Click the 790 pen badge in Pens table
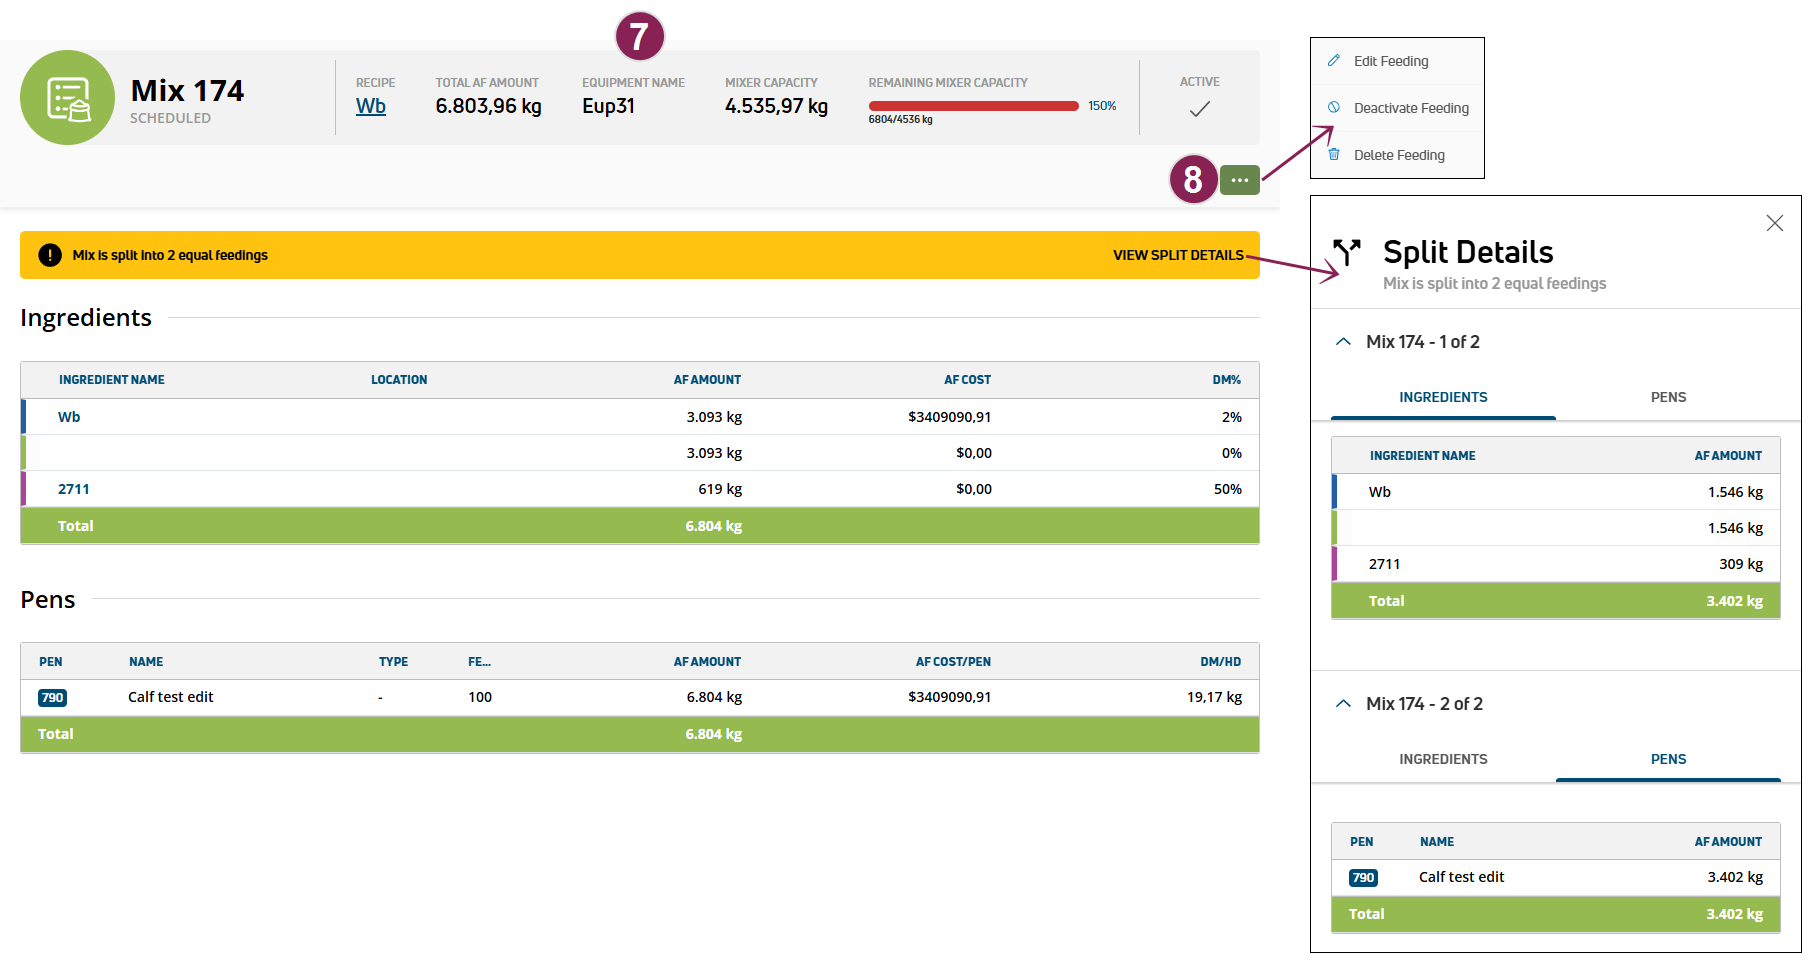This screenshot has height=965, width=1814. (52, 698)
